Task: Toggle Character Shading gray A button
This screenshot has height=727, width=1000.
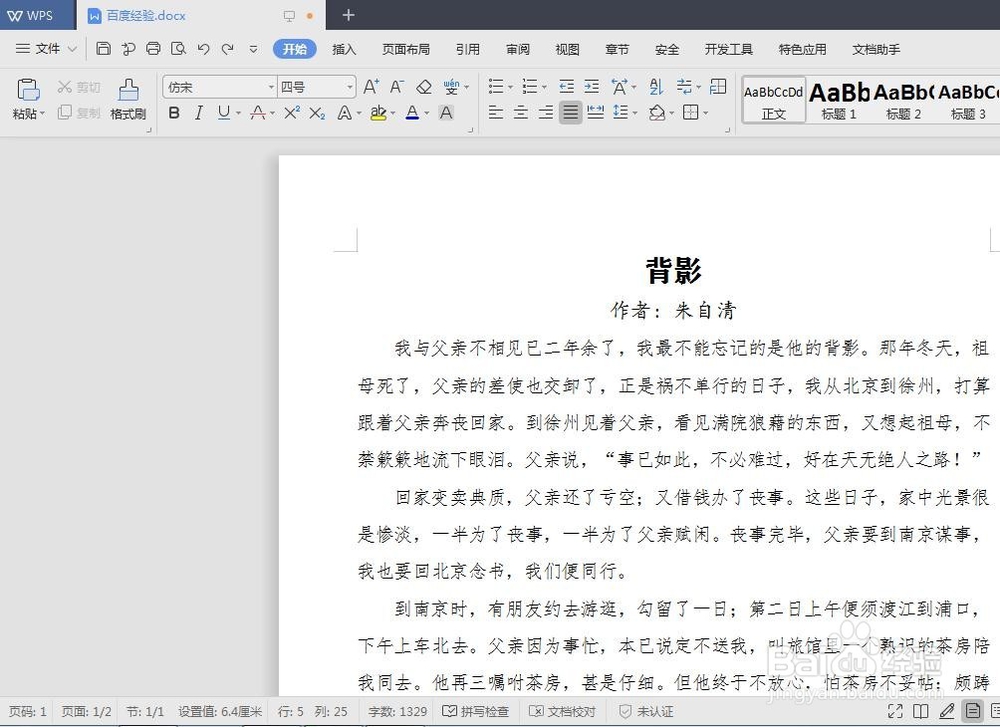Action: [446, 113]
